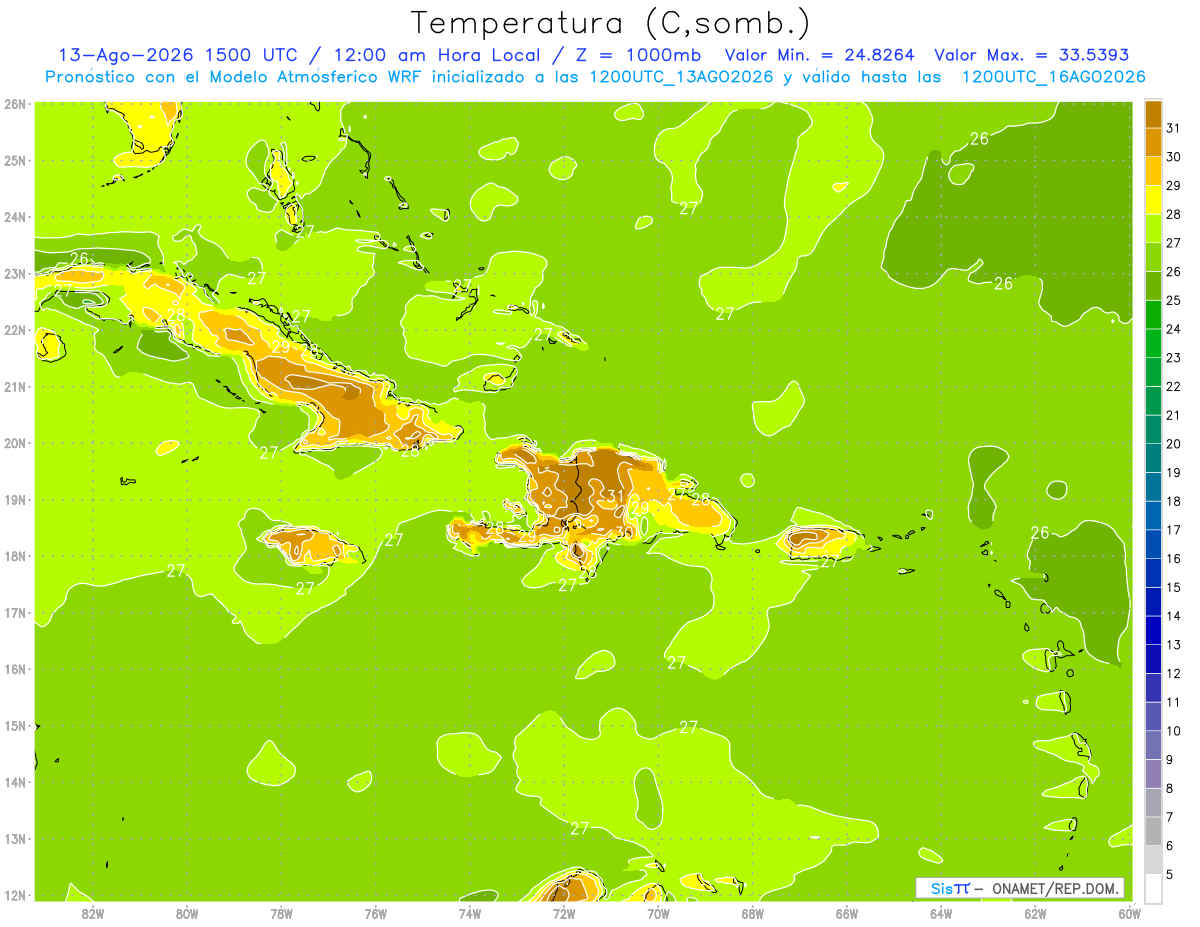1200x927 pixels.
Task: Click the "11" label on the color scale
Action: click(x=1174, y=702)
